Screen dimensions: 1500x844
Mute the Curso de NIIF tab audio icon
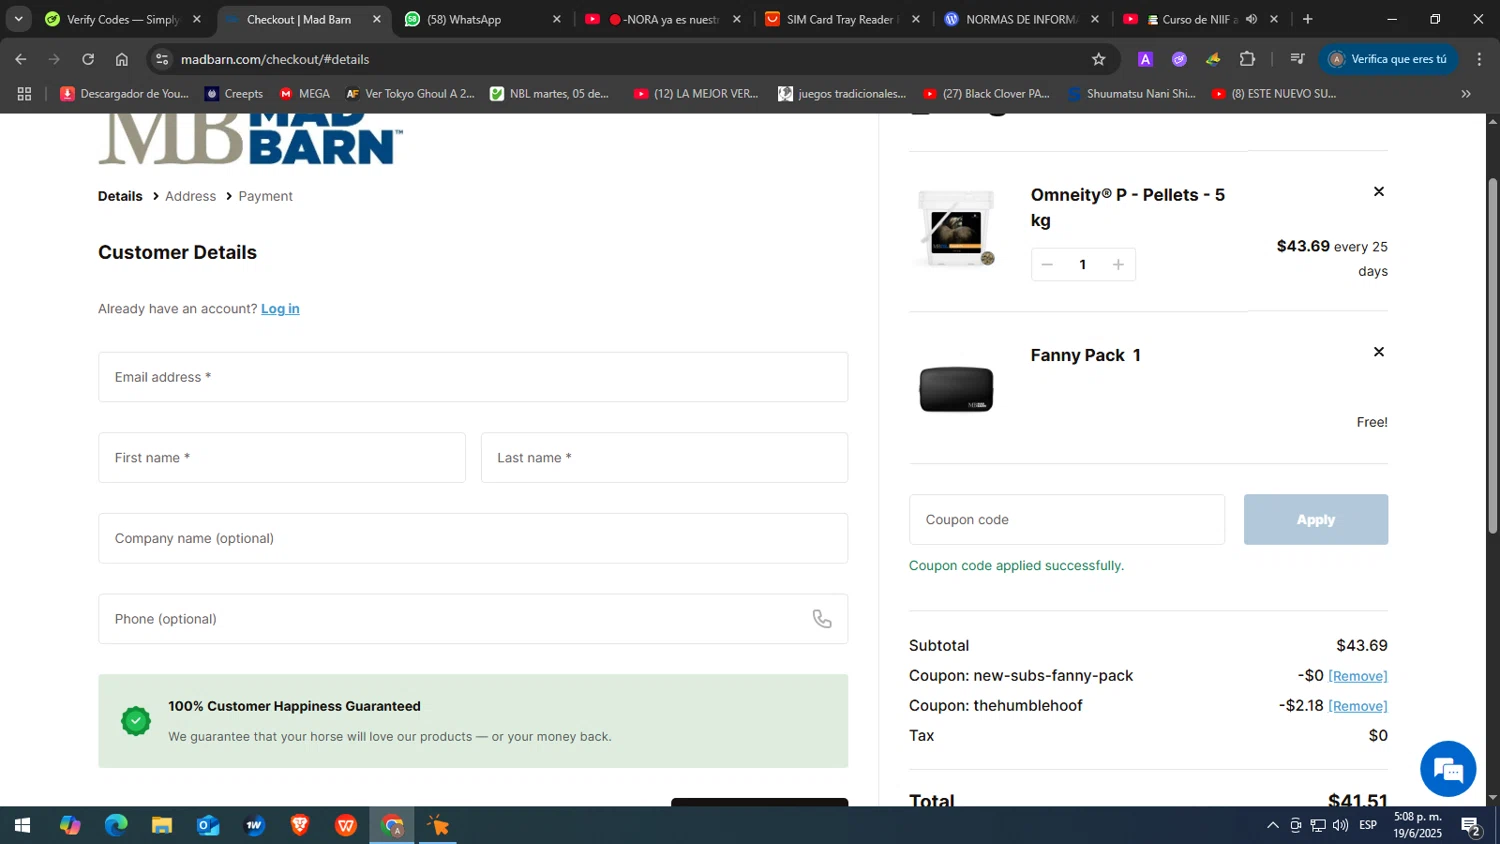pos(1251,19)
